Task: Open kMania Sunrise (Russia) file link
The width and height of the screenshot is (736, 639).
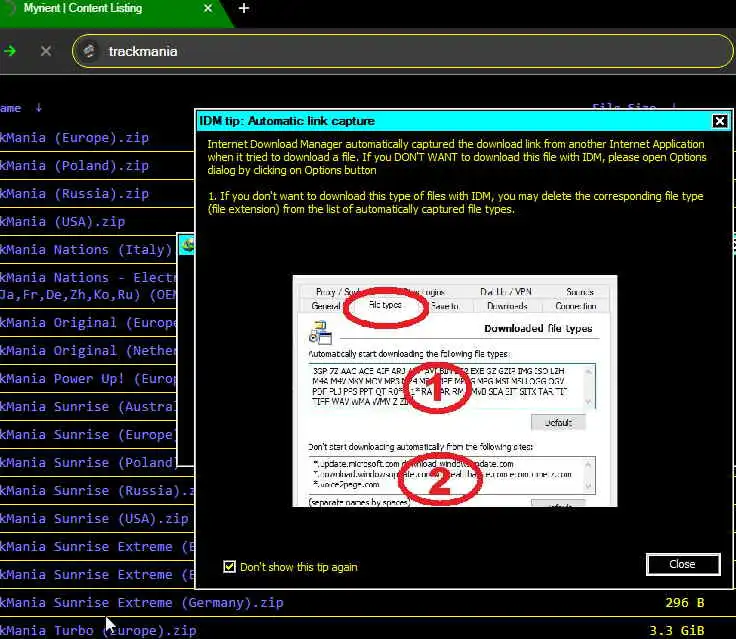Action: click(97, 491)
